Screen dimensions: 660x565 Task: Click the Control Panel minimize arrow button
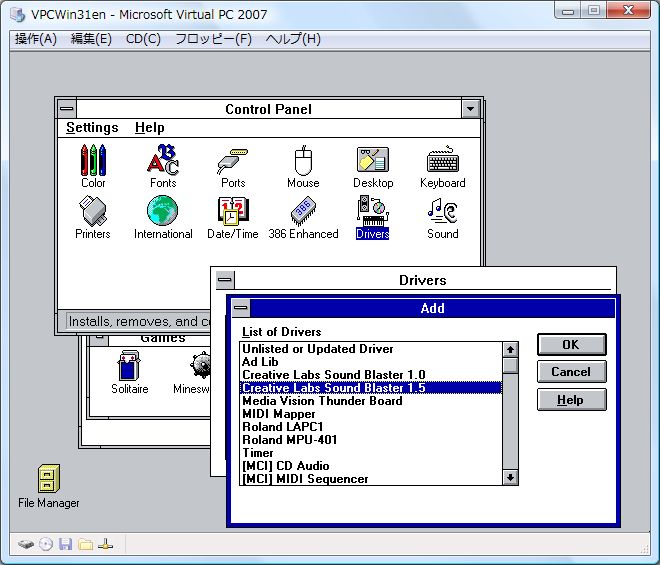pos(471,109)
